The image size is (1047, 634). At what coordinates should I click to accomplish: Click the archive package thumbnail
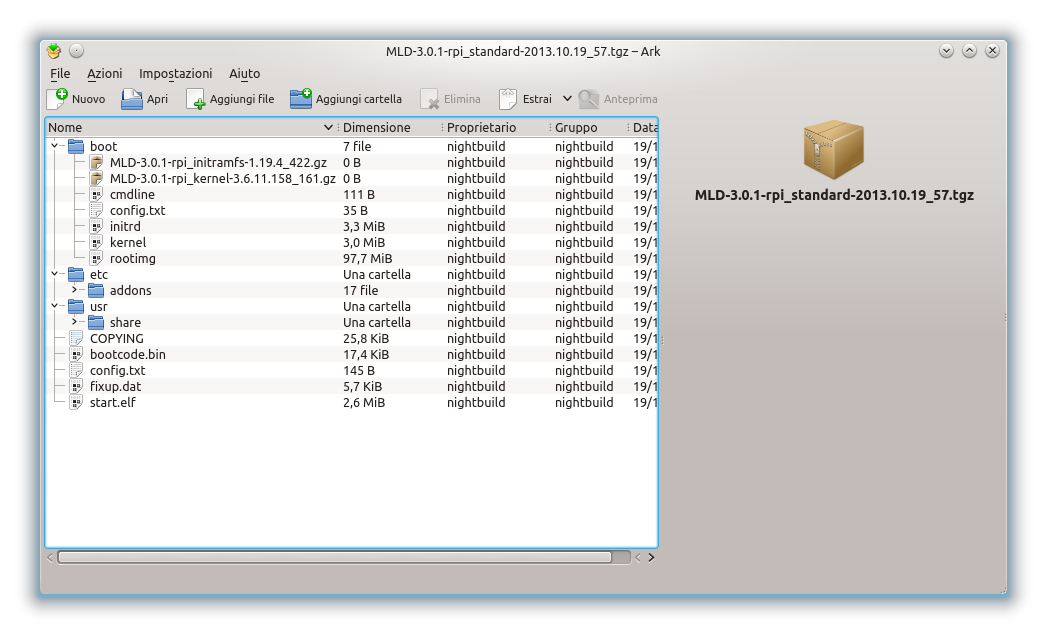(x=833, y=149)
